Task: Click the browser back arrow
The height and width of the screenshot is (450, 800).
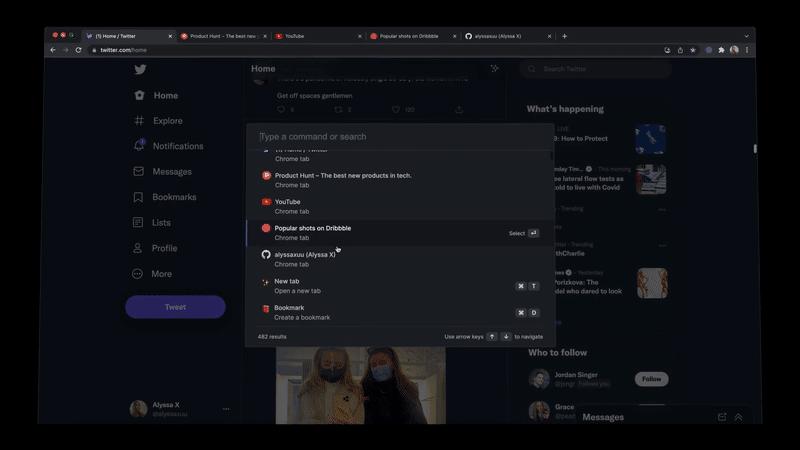Action: [x=53, y=50]
